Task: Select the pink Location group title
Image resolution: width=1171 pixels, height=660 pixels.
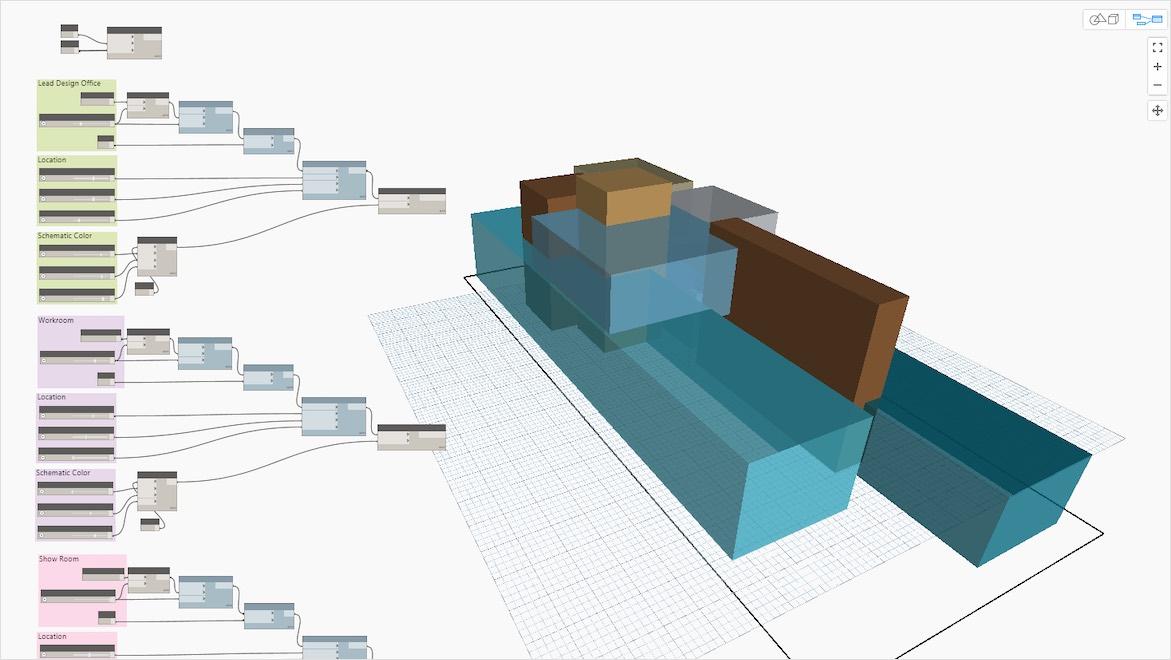Action: tap(52, 636)
